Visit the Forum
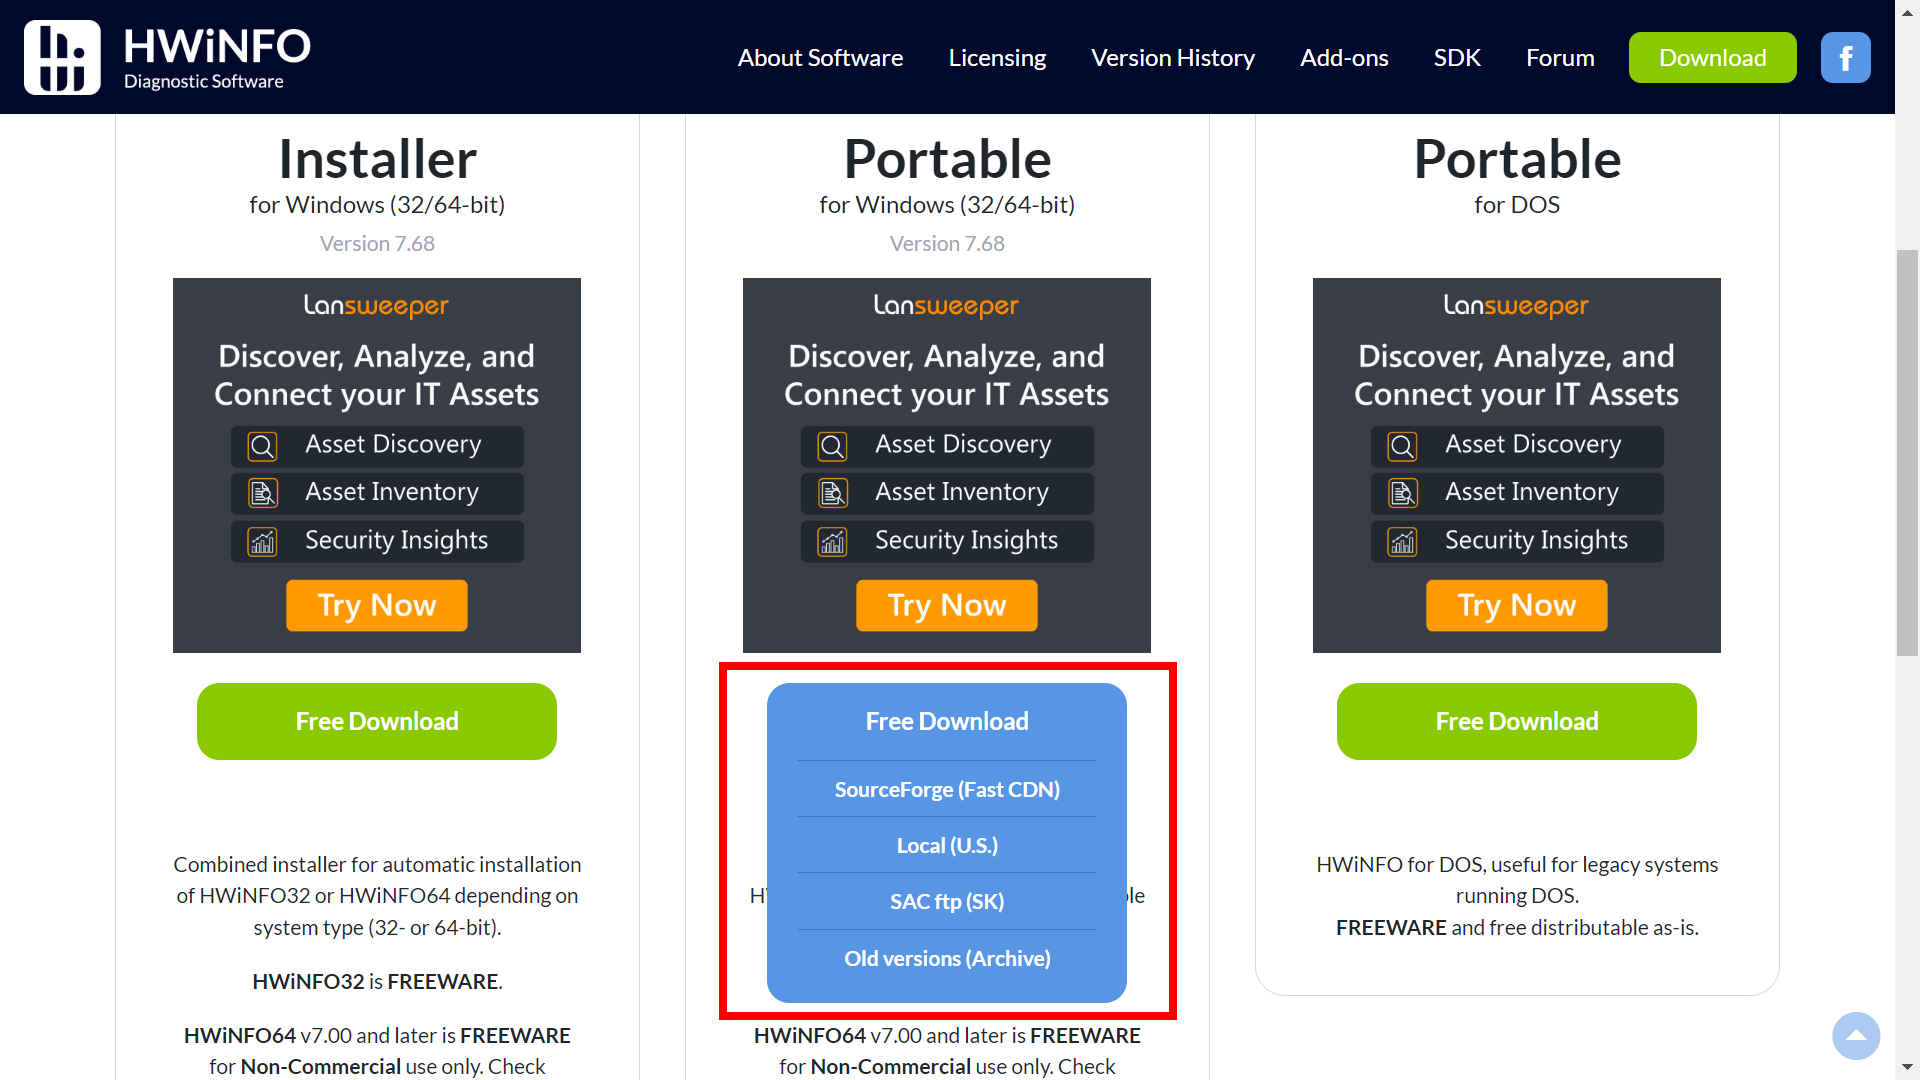Image resolution: width=1920 pixels, height=1080 pixels. point(1560,58)
